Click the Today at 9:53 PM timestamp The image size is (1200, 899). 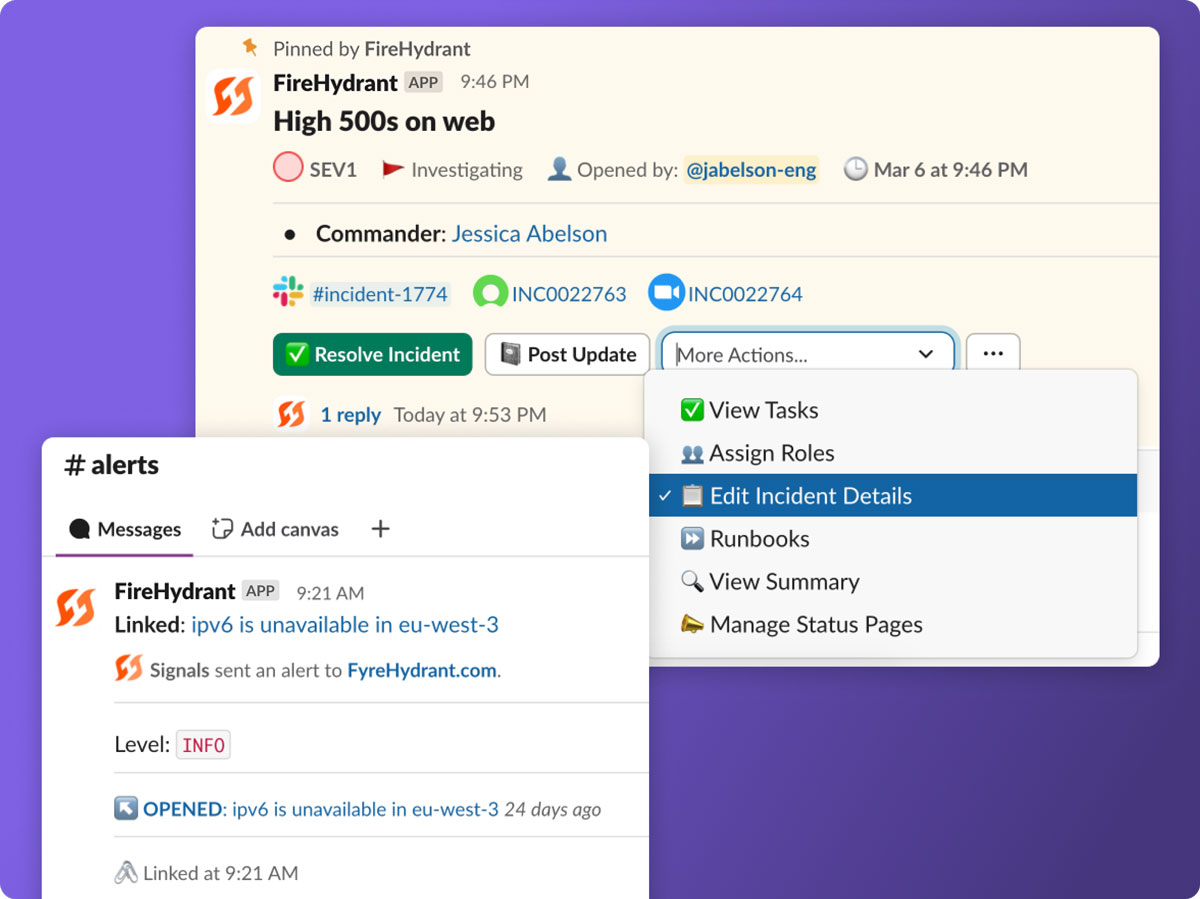[470, 415]
